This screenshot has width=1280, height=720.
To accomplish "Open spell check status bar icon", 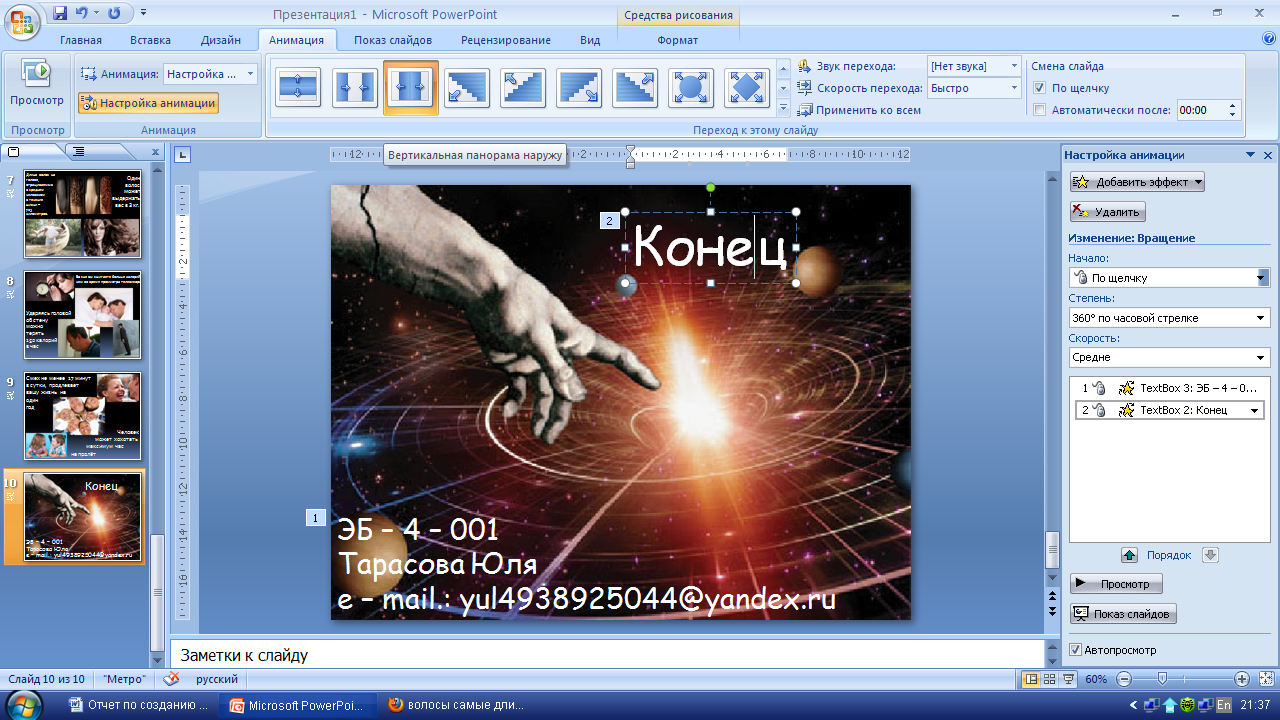I will pyautogui.click(x=171, y=679).
